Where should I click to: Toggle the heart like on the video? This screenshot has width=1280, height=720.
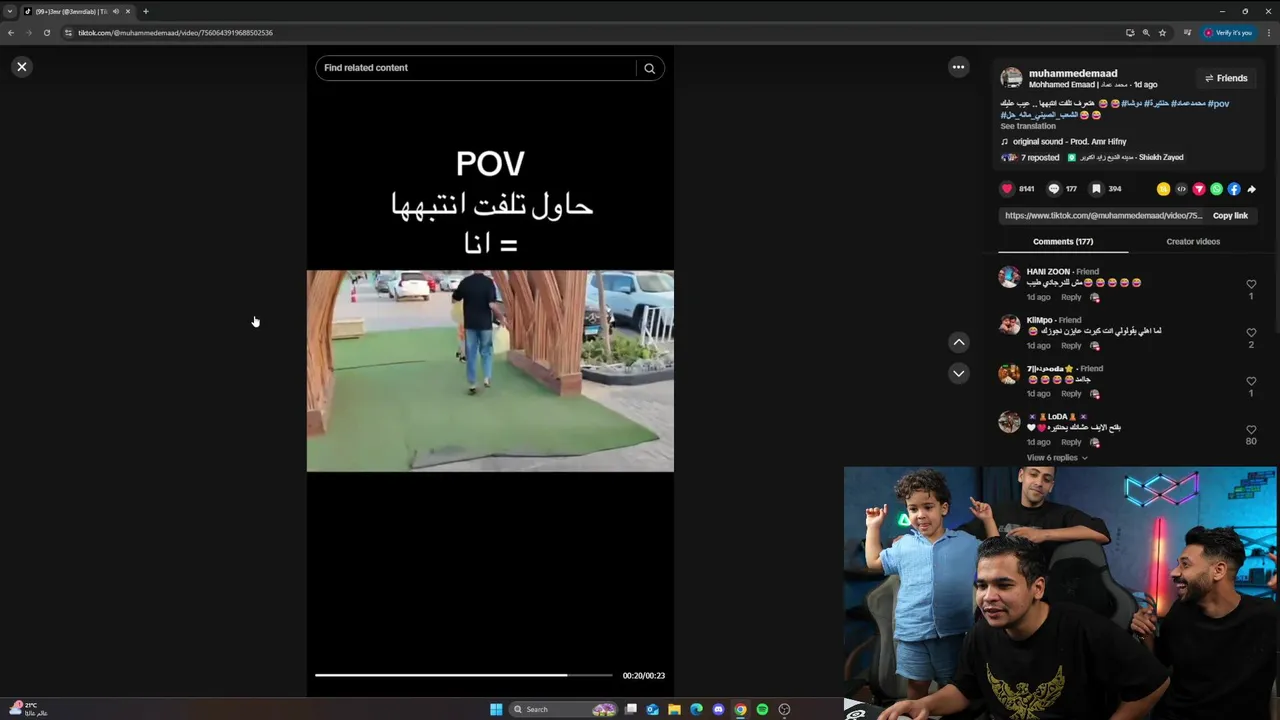pos(1007,188)
